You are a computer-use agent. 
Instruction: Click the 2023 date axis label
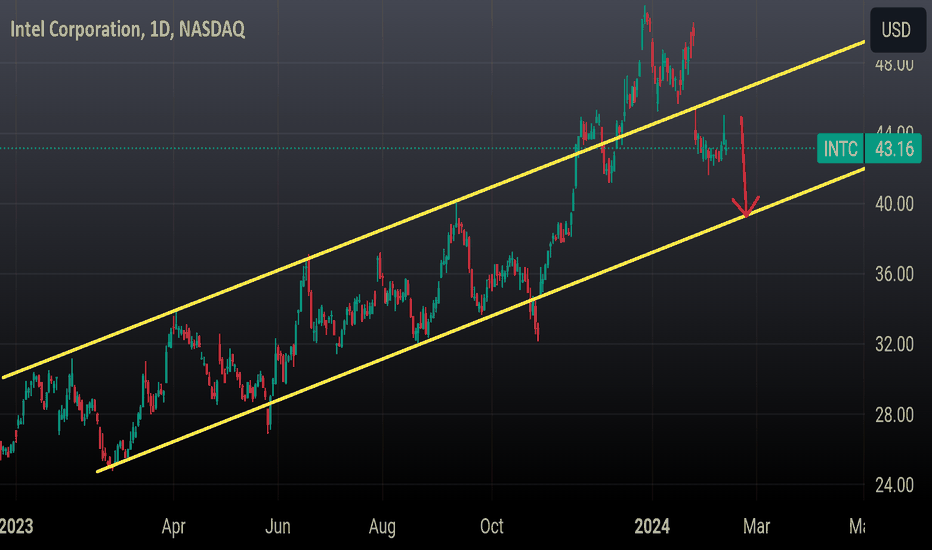pos(16,527)
